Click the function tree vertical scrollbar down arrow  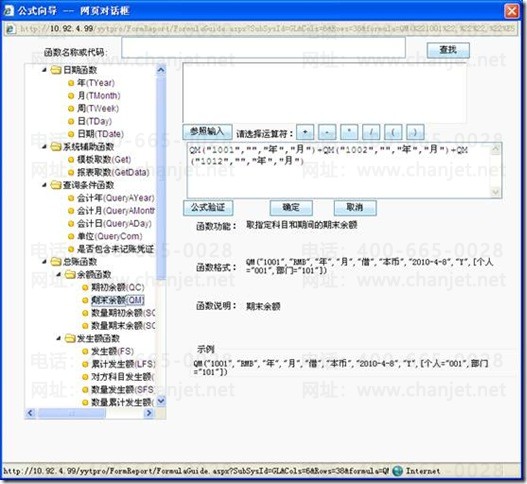[161, 401]
